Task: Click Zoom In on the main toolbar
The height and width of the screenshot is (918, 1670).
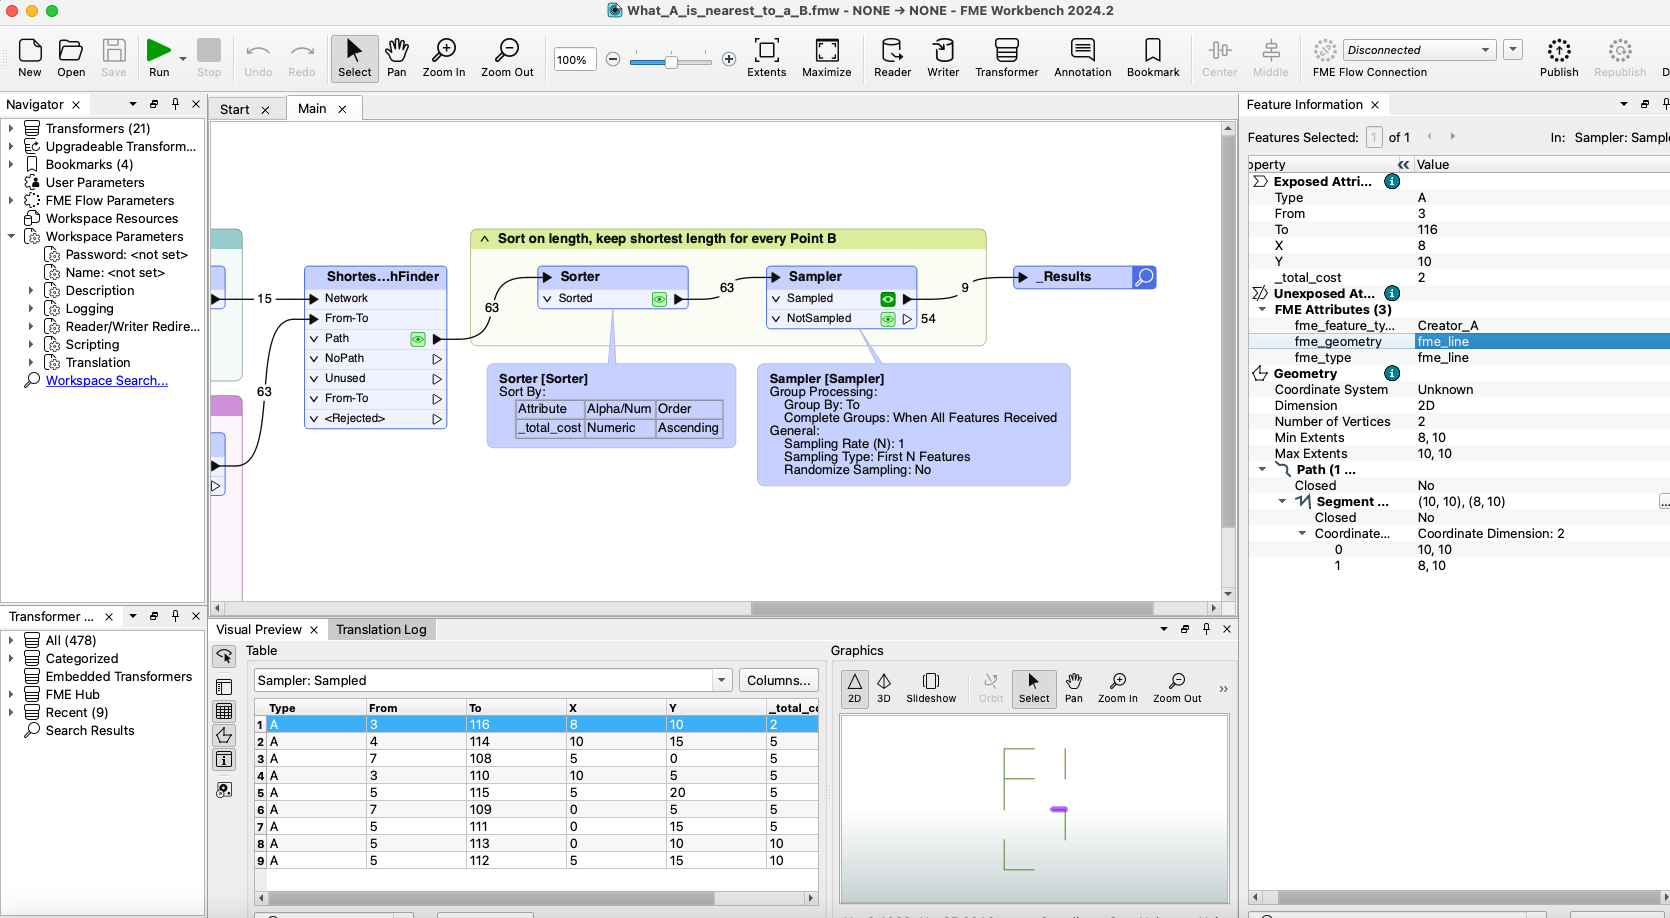Action: tap(444, 58)
